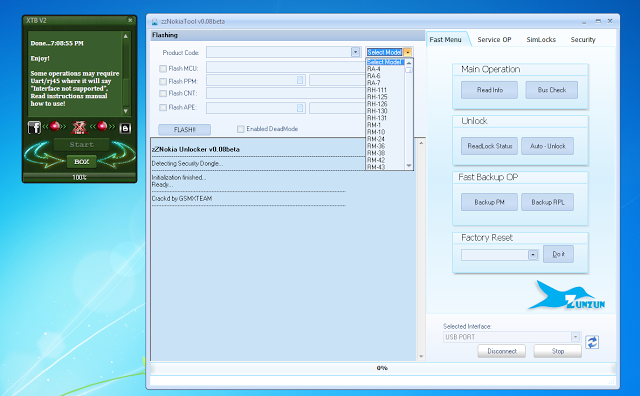Choose RM-38 in model list
640x396 pixels.
(385, 153)
